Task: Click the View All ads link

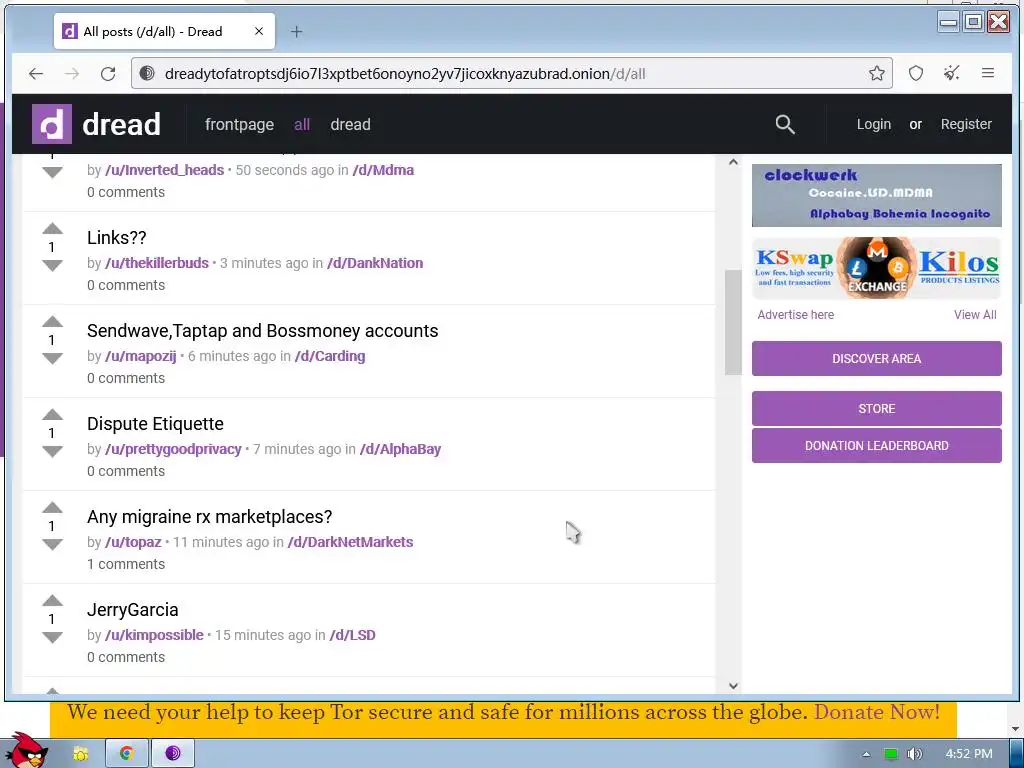Action: [x=975, y=315]
